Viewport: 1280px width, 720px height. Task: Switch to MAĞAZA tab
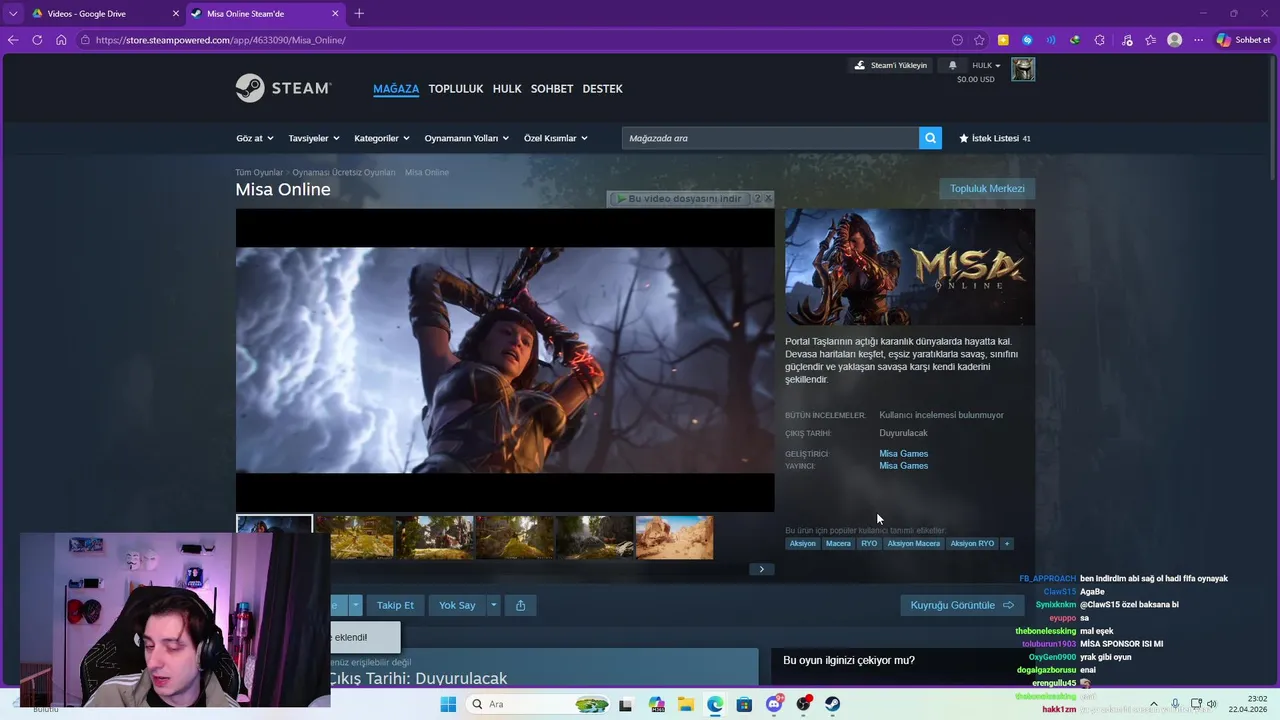396,89
